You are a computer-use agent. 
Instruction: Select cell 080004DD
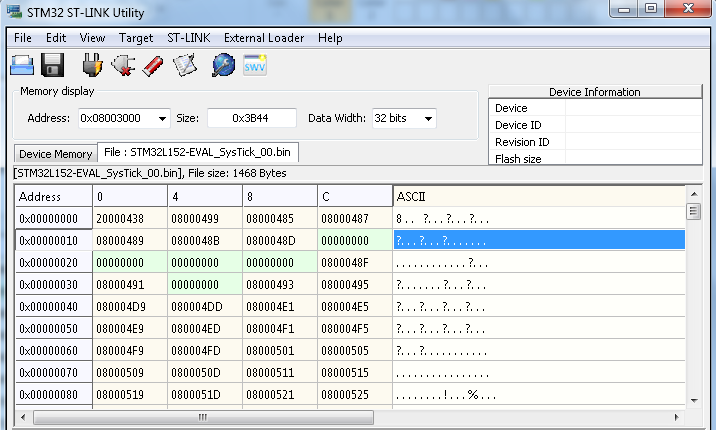tap(205, 306)
